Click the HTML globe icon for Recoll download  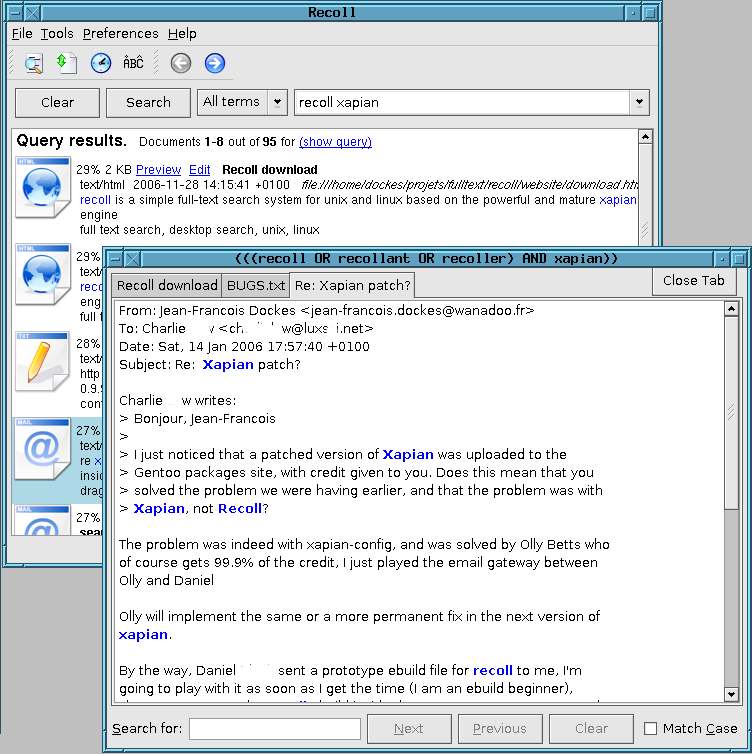pyautogui.click(x=42, y=188)
